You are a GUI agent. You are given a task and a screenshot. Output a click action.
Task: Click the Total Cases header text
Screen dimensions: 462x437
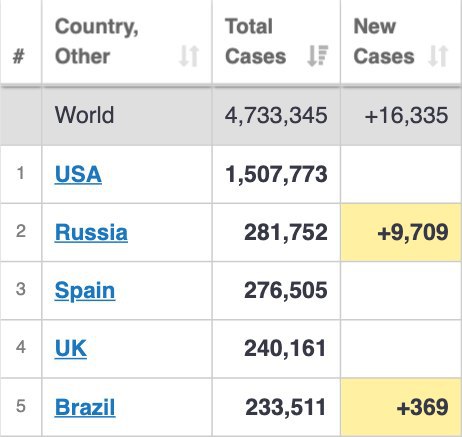point(255,41)
